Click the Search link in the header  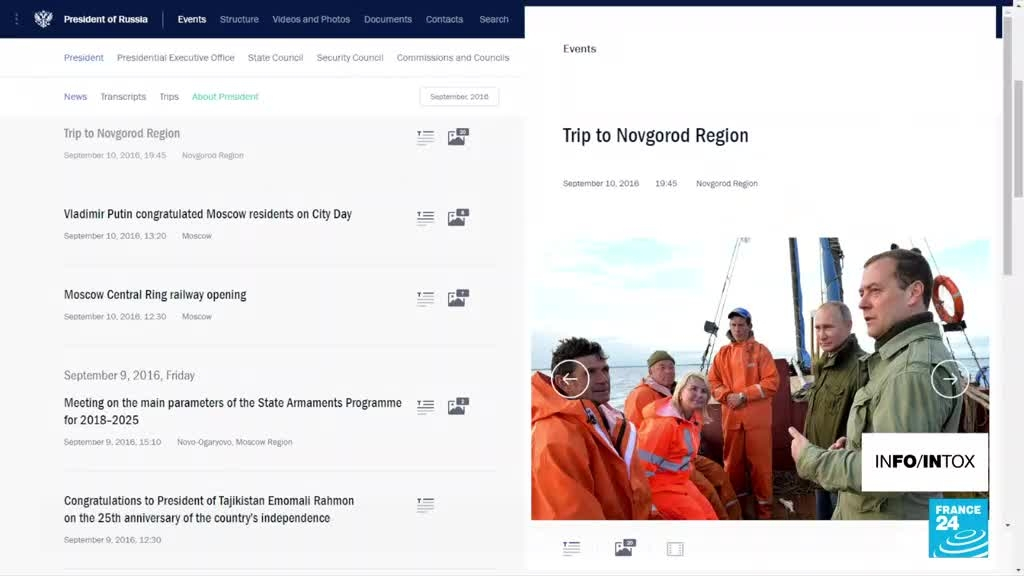pos(494,19)
